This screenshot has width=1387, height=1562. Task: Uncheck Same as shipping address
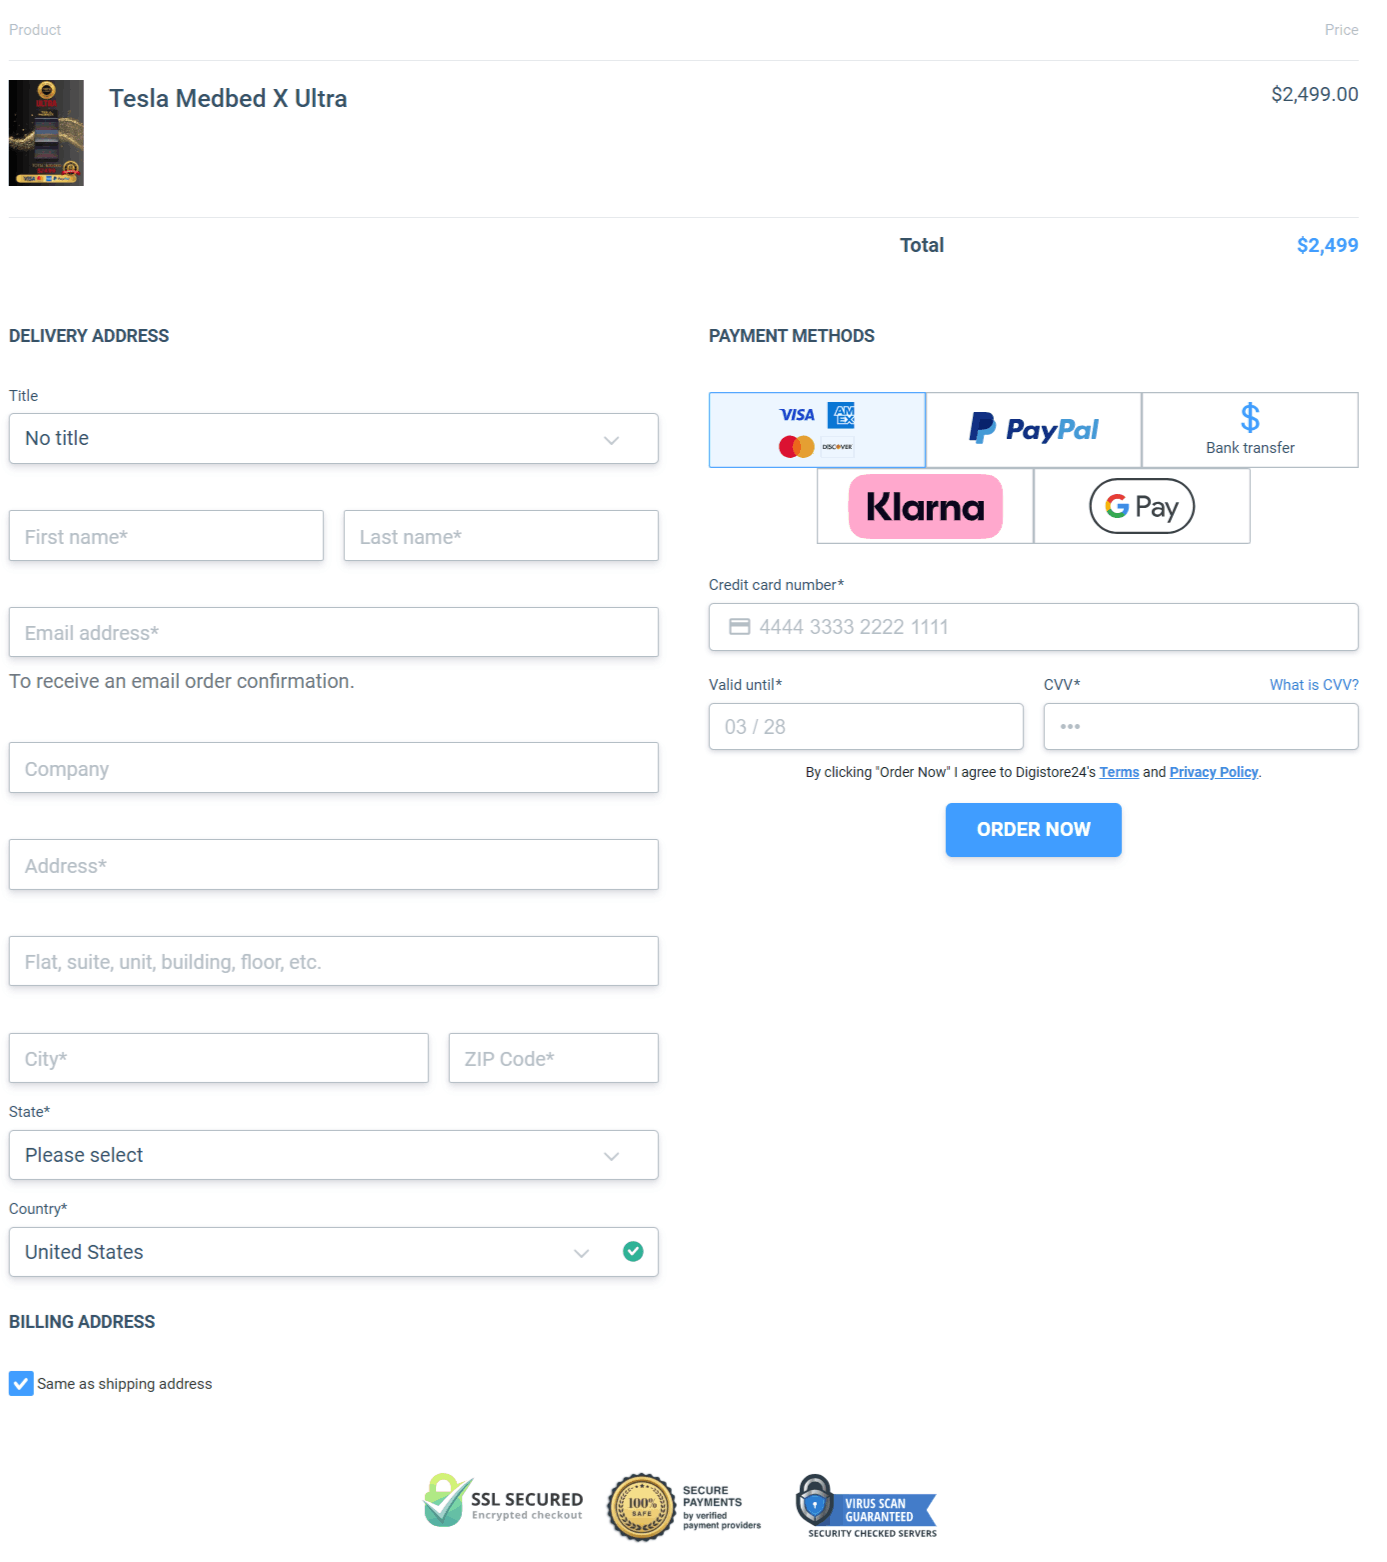(x=20, y=1384)
